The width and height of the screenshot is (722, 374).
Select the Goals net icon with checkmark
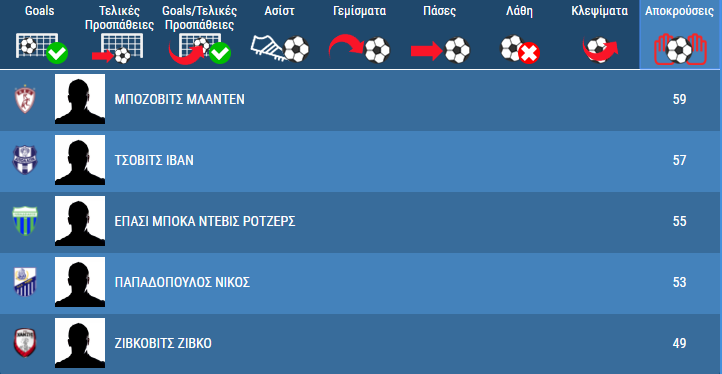(41, 47)
